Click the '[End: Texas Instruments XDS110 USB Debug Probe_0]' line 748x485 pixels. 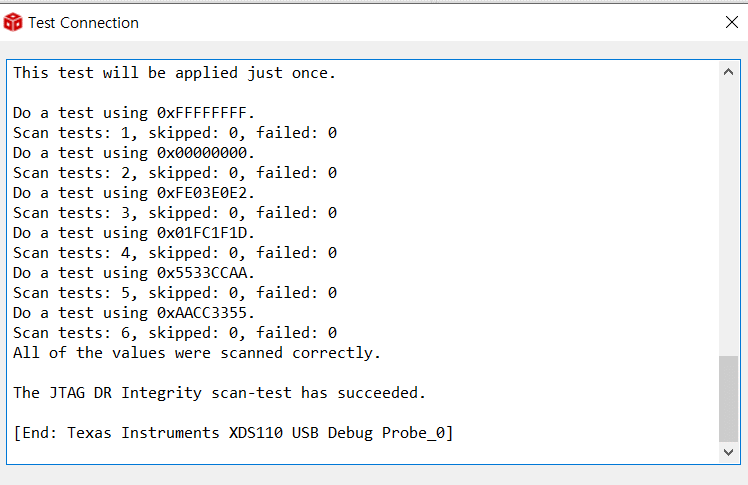click(x=233, y=433)
